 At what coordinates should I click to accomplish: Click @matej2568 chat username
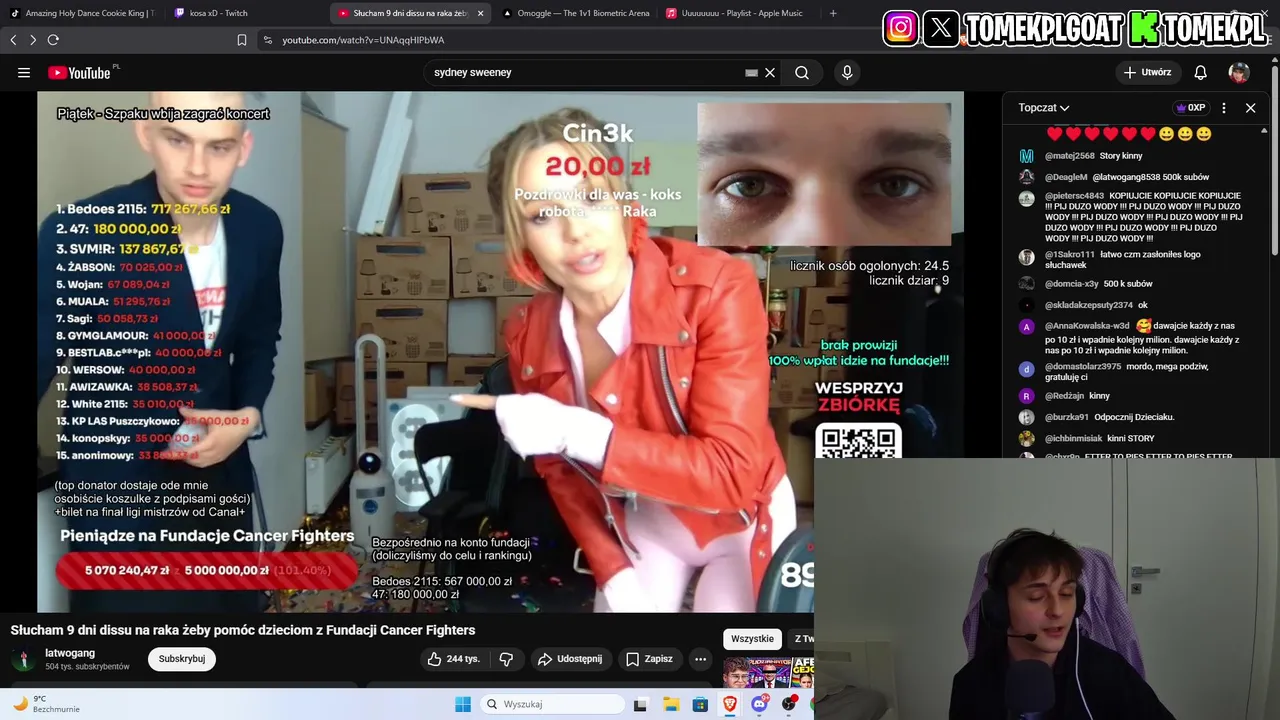tap(1070, 156)
